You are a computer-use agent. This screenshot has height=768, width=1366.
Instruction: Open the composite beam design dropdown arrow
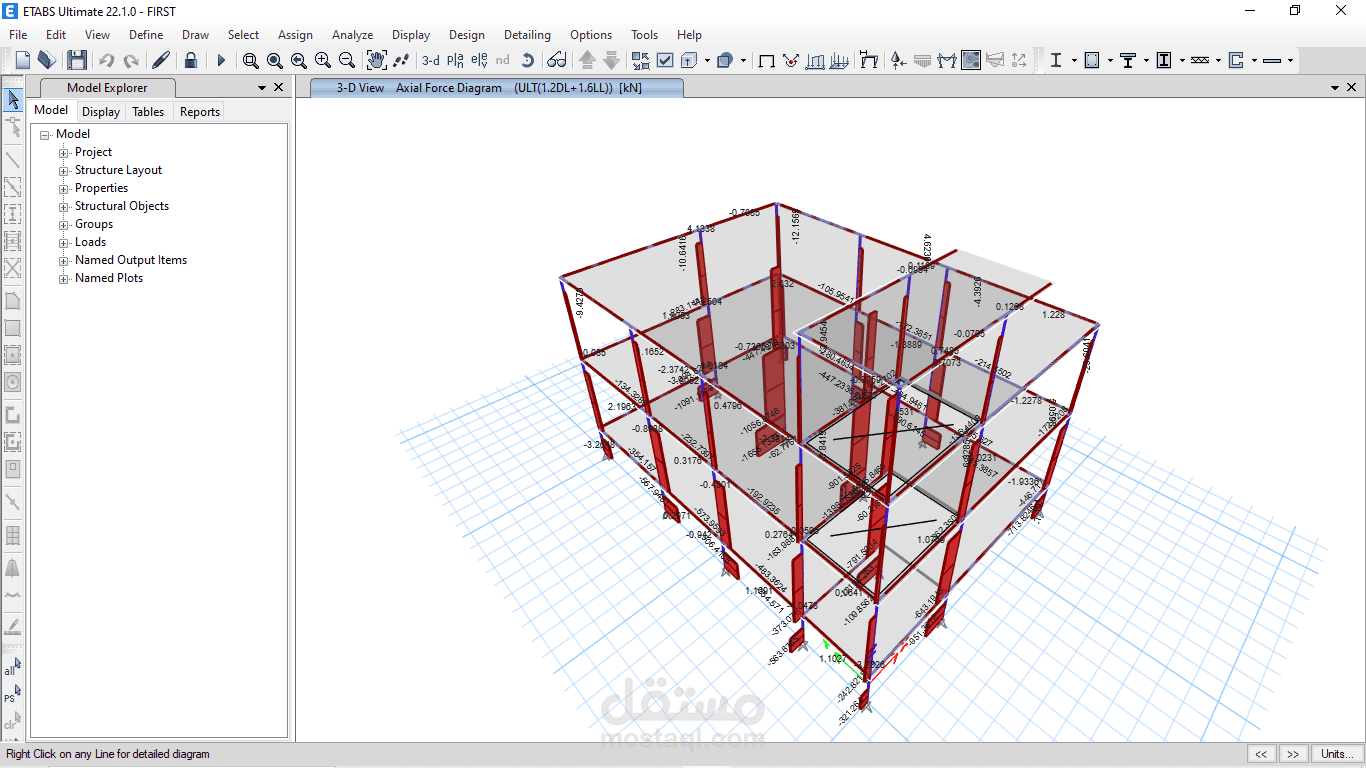(x=1146, y=60)
